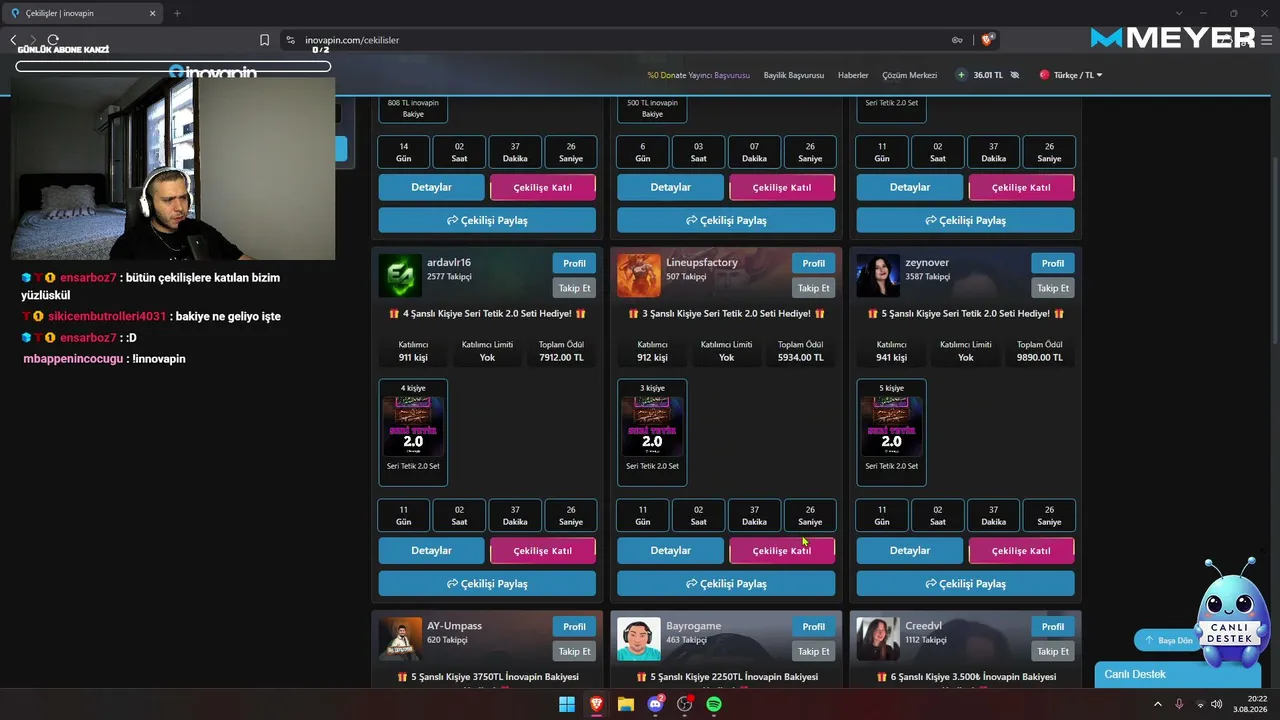Click Bayrogame avatar image

tap(639, 640)
